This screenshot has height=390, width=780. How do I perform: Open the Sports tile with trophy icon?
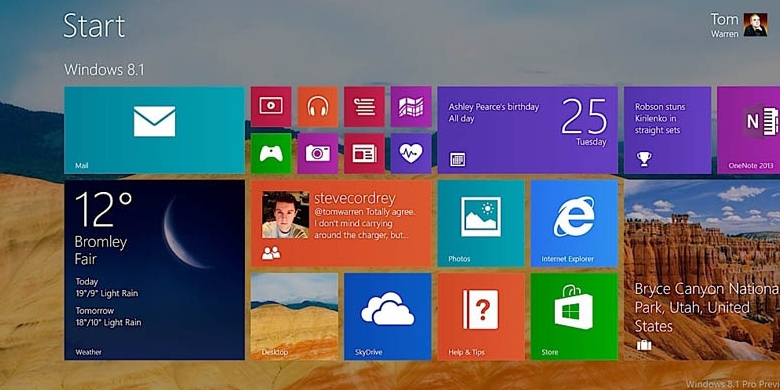coord(668,130)
